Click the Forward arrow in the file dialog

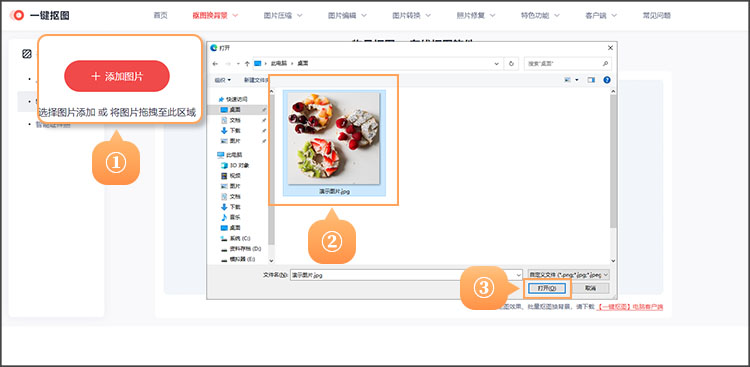(227, 63)
